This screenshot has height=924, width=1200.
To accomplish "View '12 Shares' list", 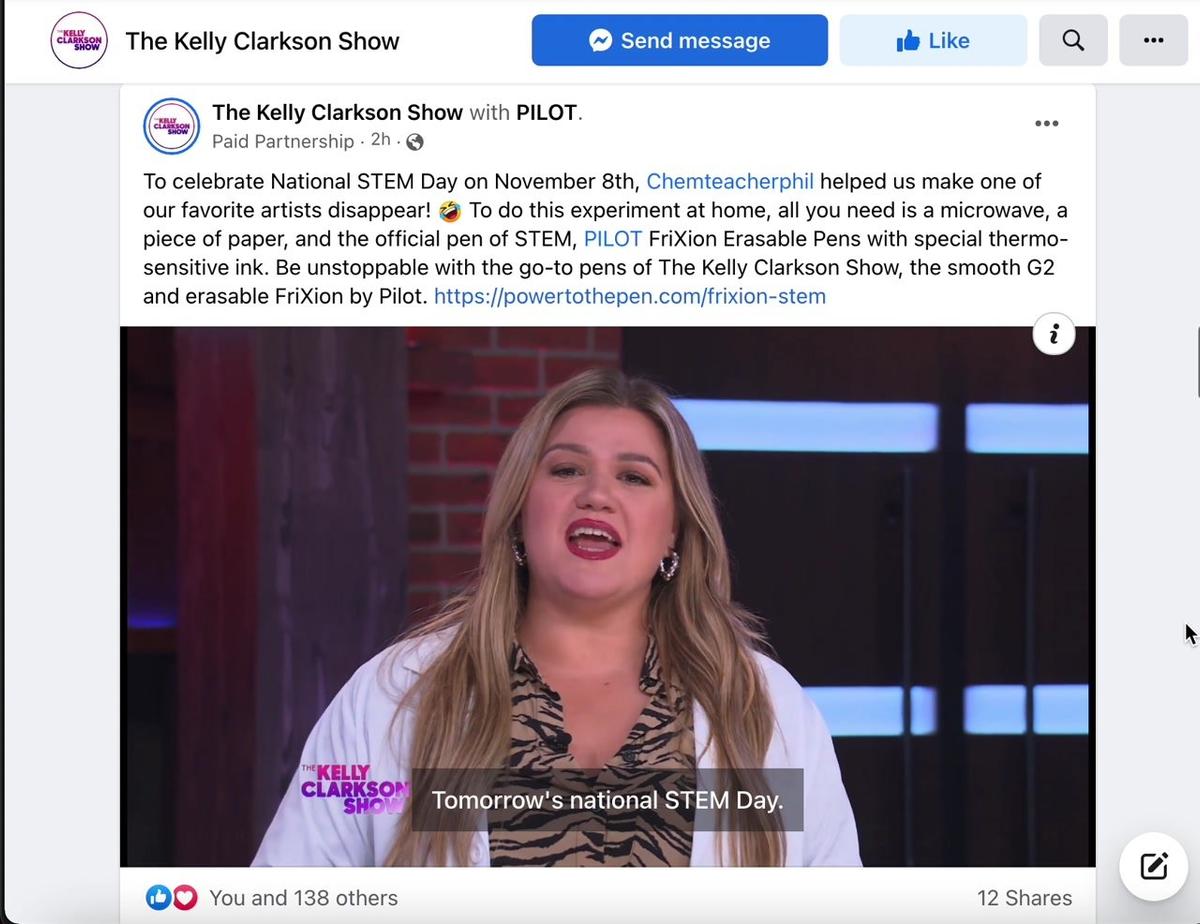I will tap(1025, 898).
